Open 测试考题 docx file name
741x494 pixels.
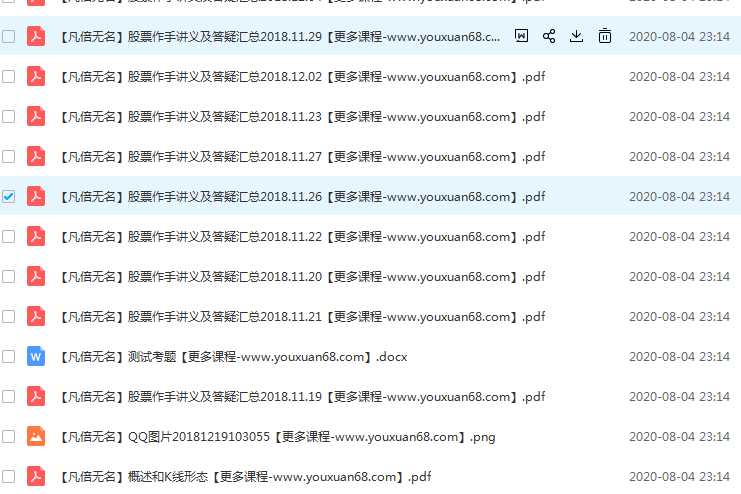[x=233, y=356]
